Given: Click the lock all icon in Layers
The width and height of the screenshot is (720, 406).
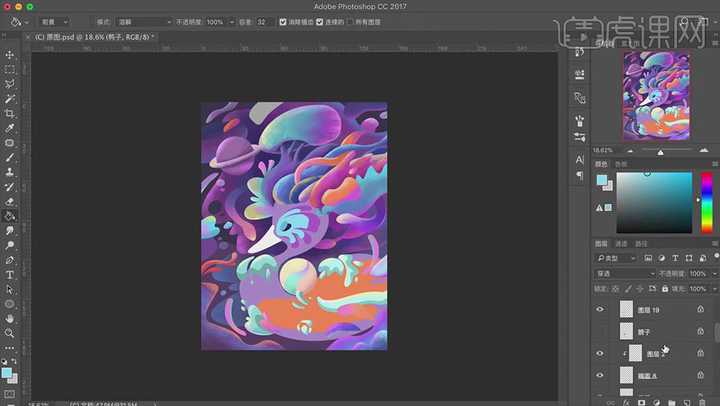Looking at the screenshot, I should (x=665, y=289).
